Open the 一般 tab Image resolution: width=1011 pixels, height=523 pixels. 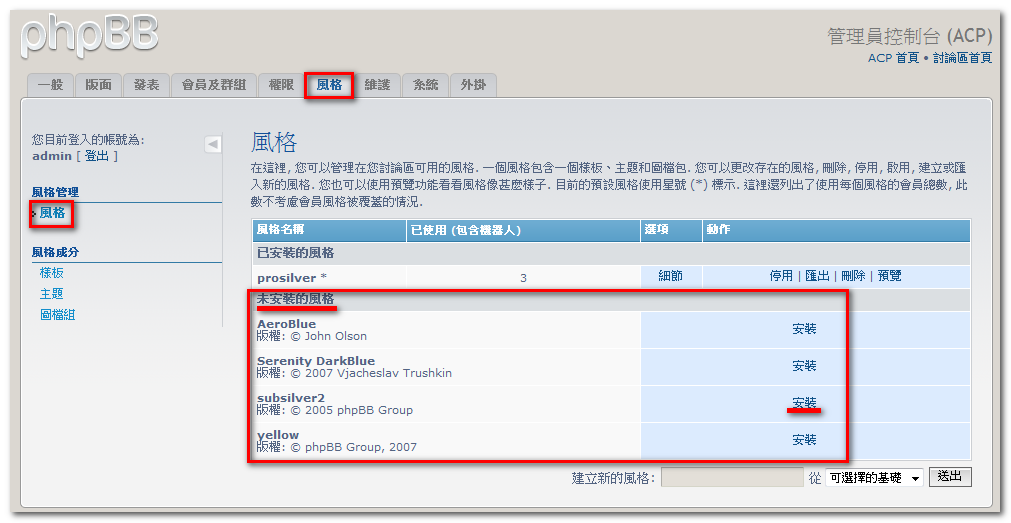click(50, 85)
